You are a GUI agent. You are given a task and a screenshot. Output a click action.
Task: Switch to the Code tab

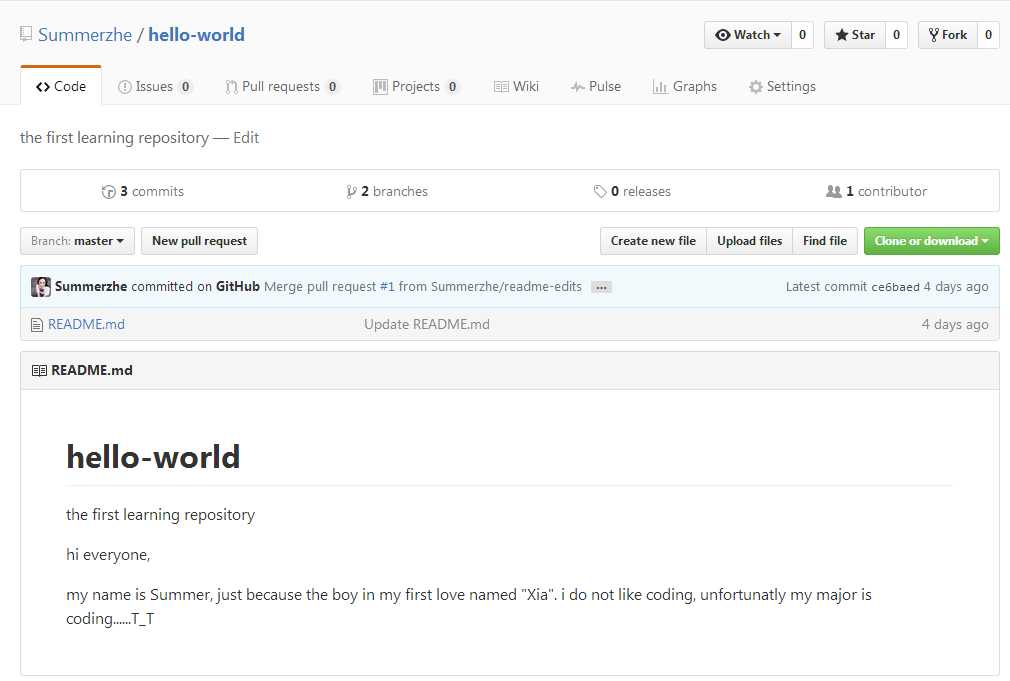point(61,86)
